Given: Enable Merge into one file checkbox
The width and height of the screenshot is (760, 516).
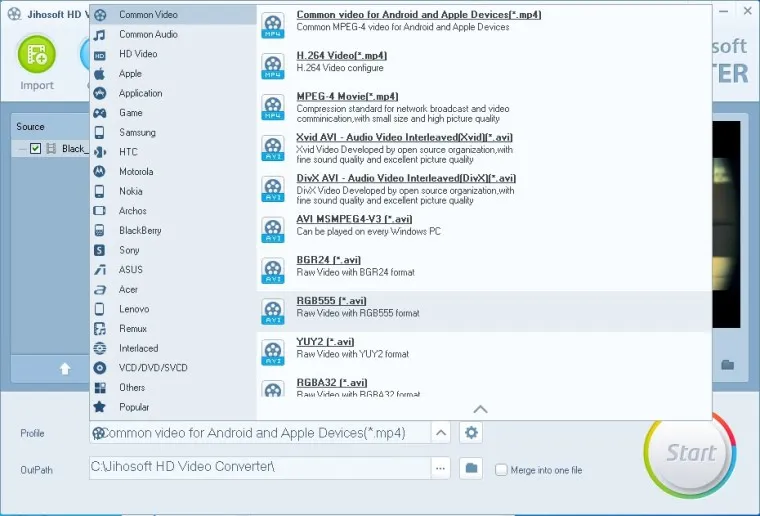Looking at the screenshot, I should pos(501,469).
